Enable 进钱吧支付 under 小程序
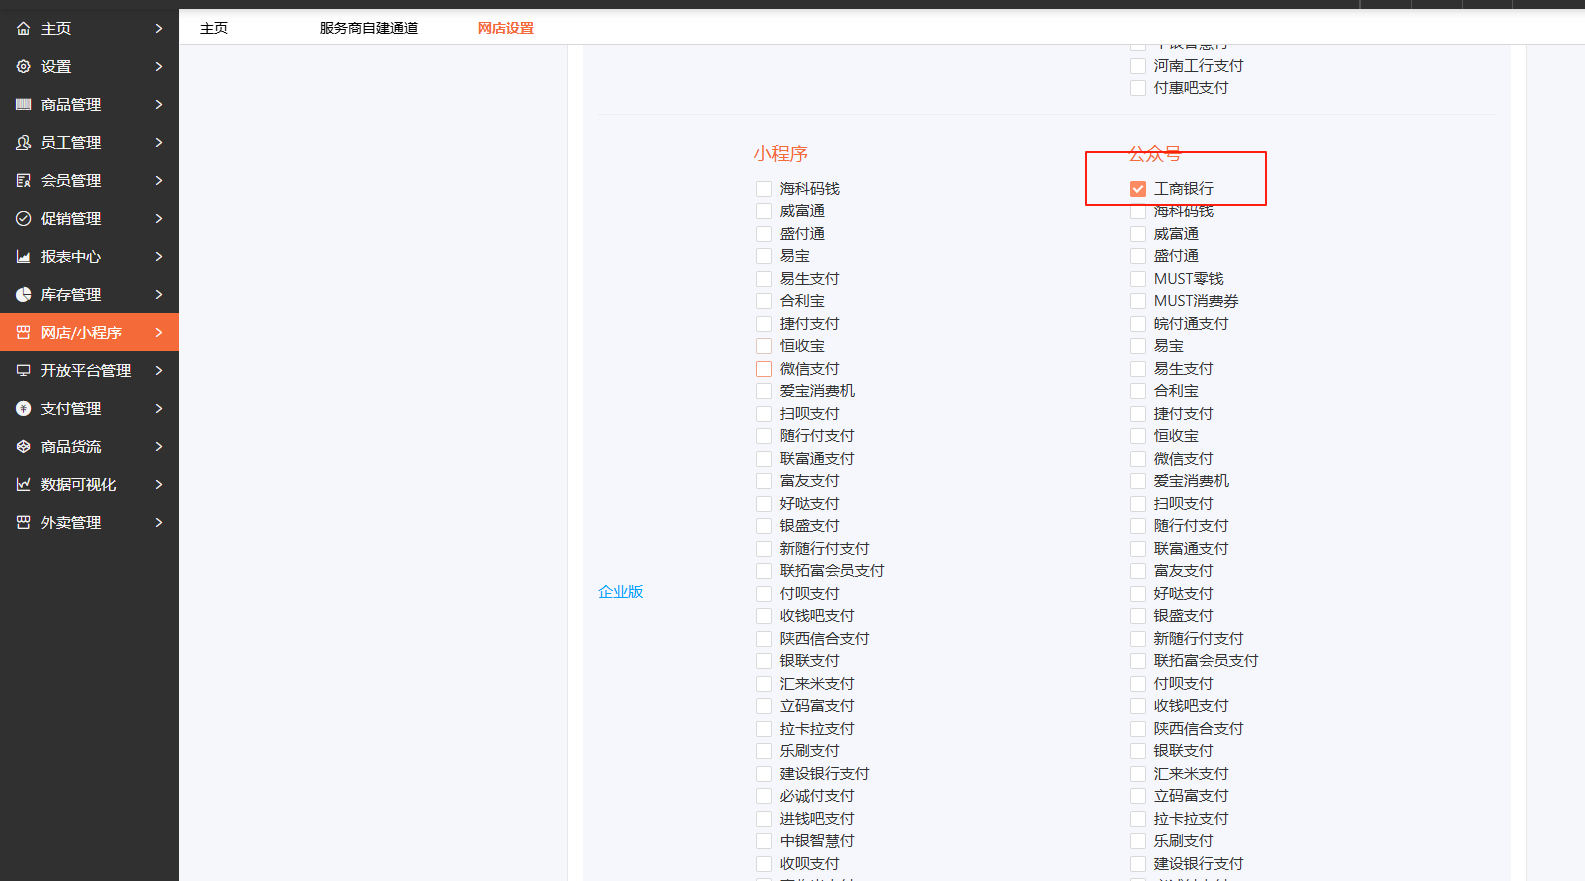 tap(764, 819)
